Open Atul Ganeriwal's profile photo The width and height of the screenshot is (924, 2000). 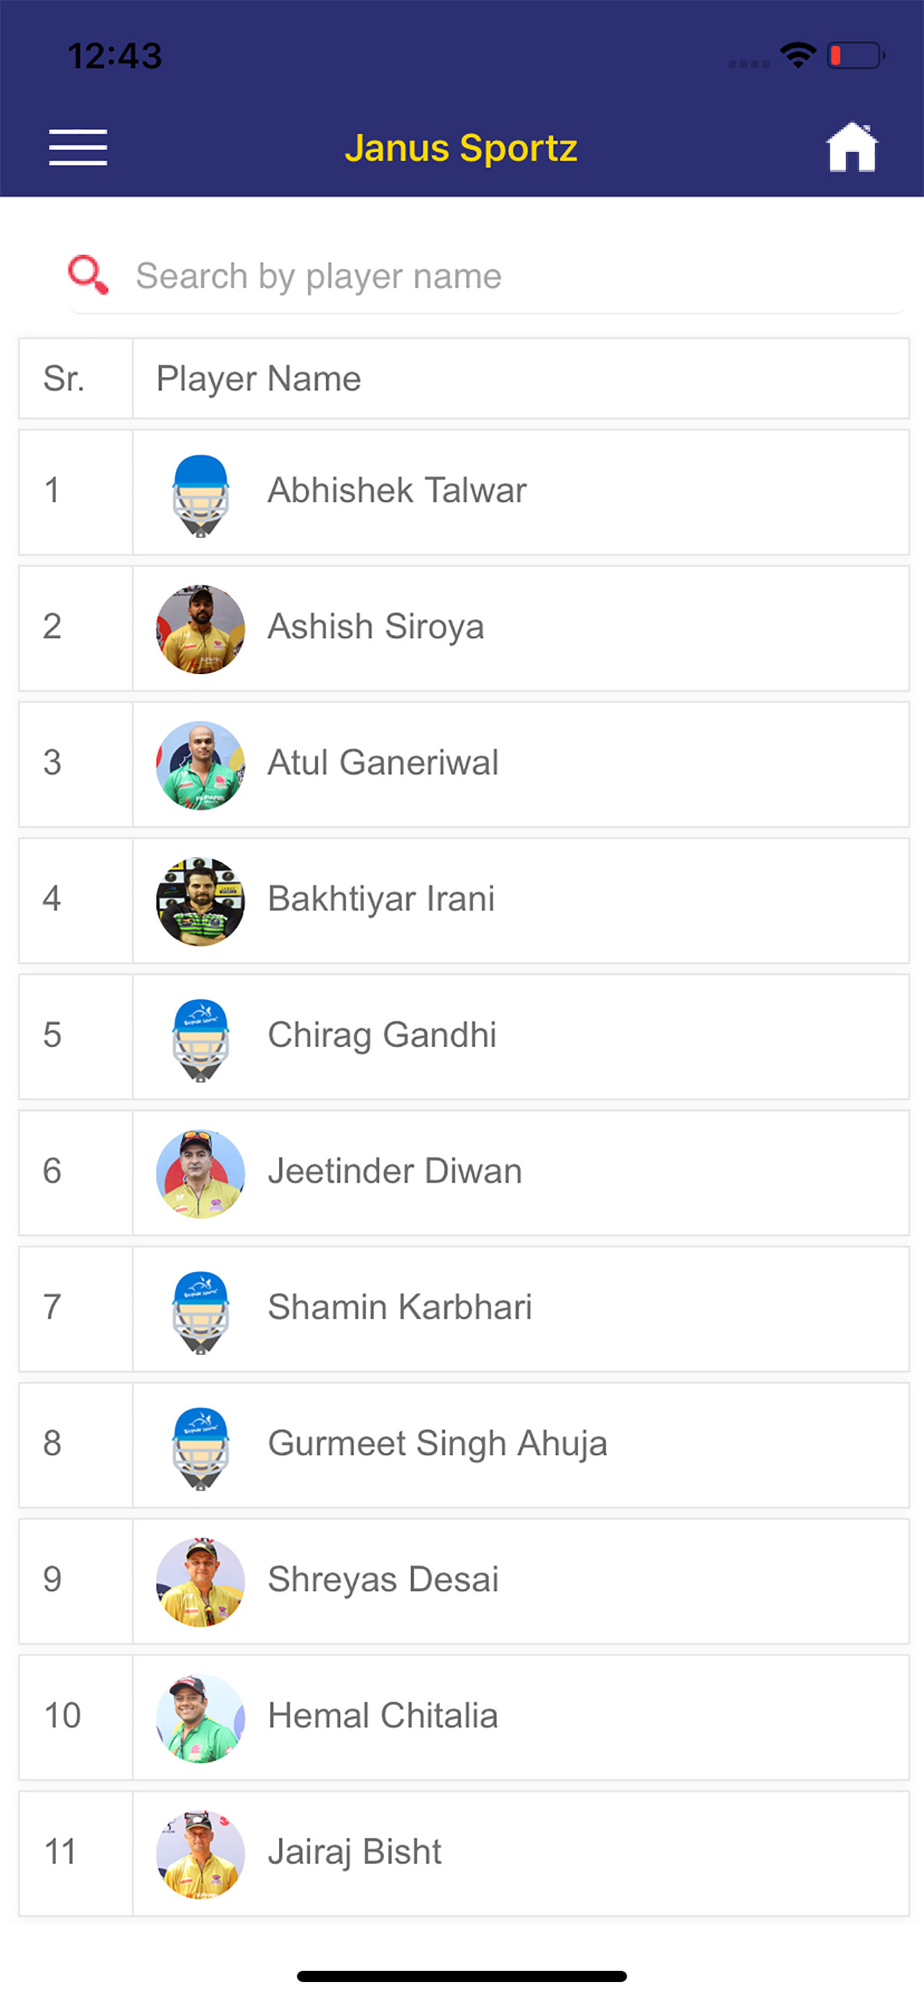[x=201, y=766]
